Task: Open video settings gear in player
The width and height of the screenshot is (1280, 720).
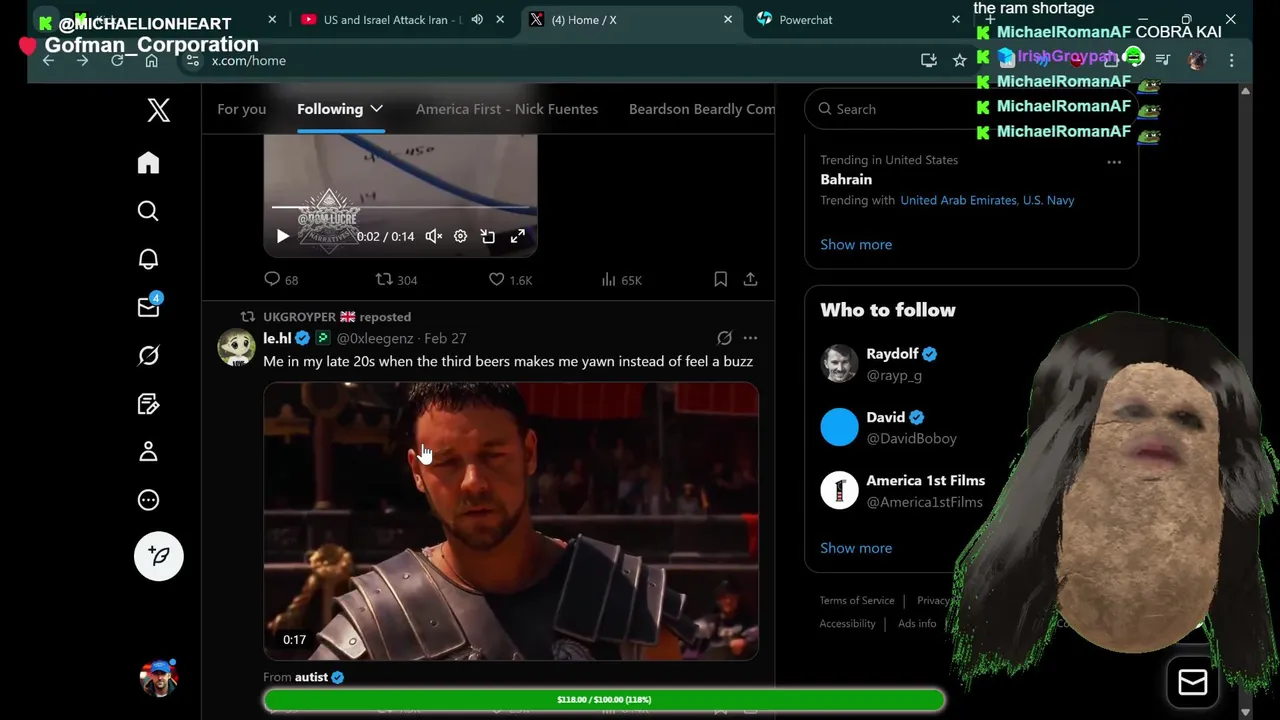Action: (460, 236)
